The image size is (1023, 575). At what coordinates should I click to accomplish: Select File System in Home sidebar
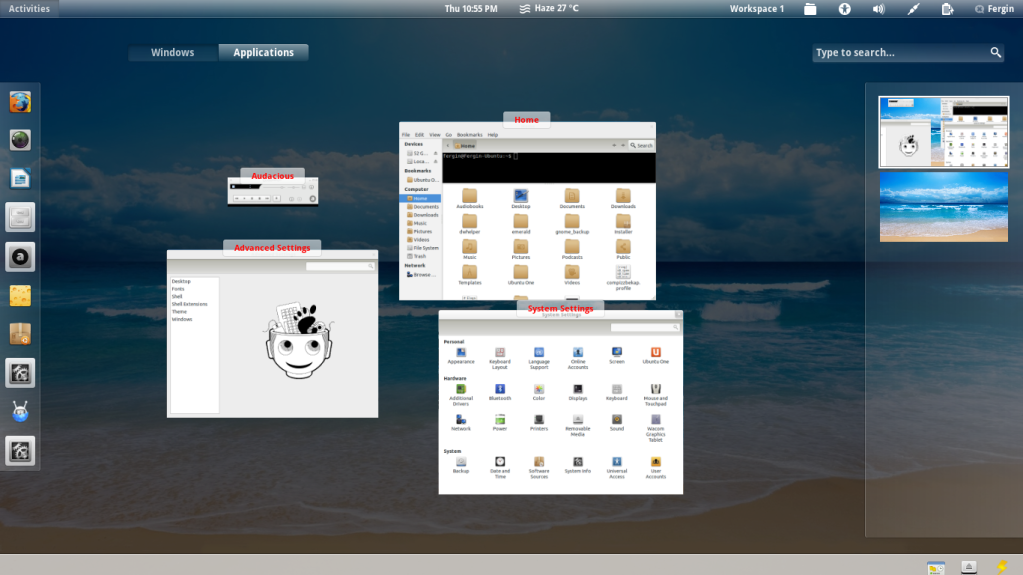(422, 248)
